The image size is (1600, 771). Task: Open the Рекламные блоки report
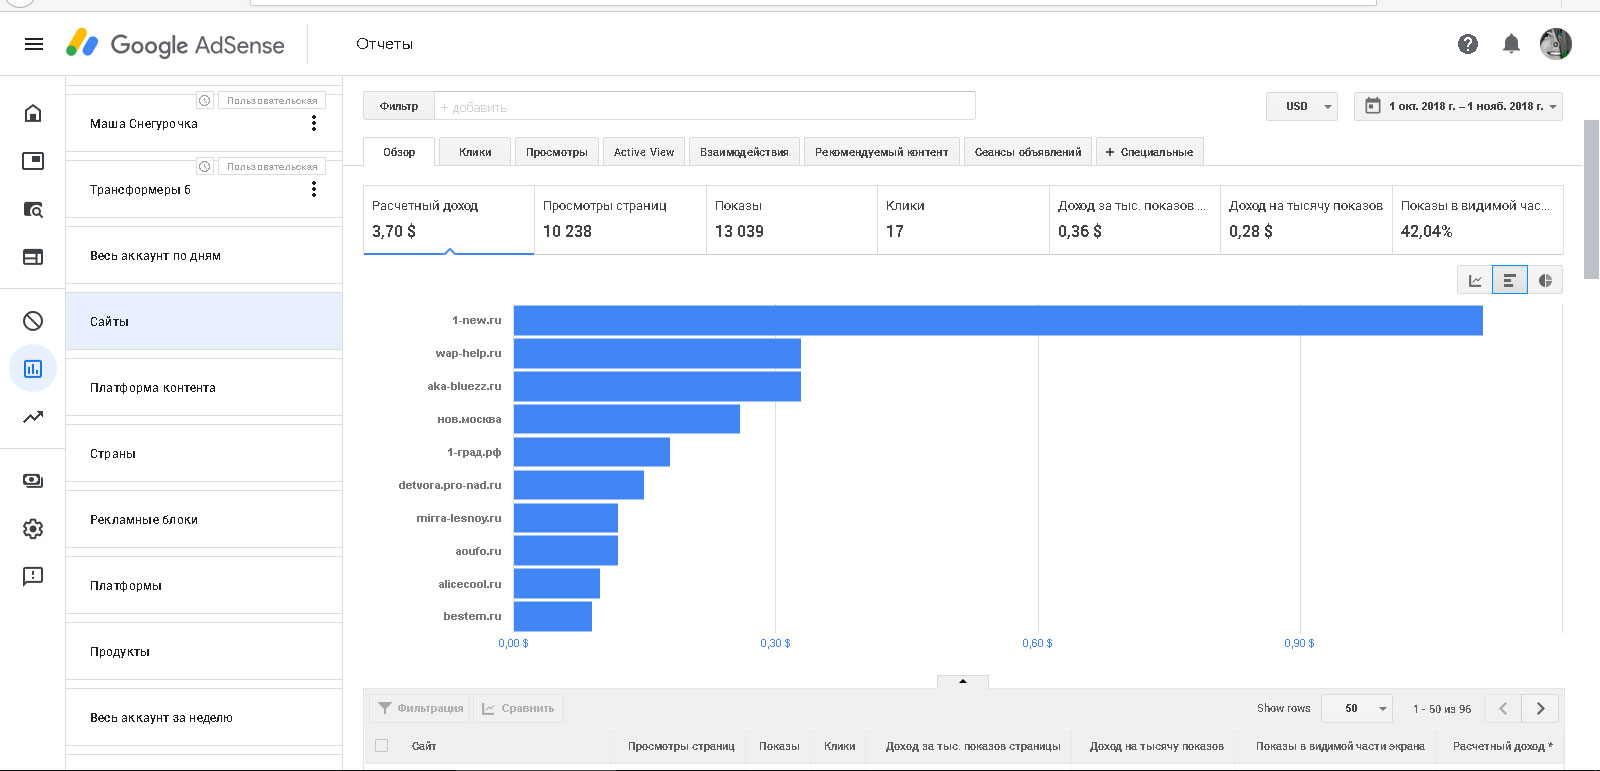pos(204,519)
